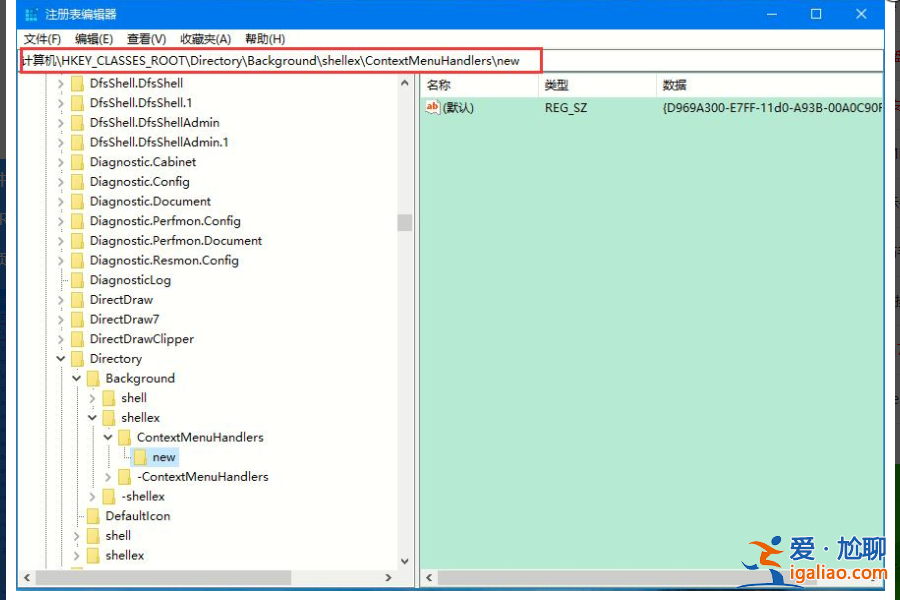This screenshot has width=900, height=600.
Task: Expand the -ContextMenuHandlers node
Action: 107,477
